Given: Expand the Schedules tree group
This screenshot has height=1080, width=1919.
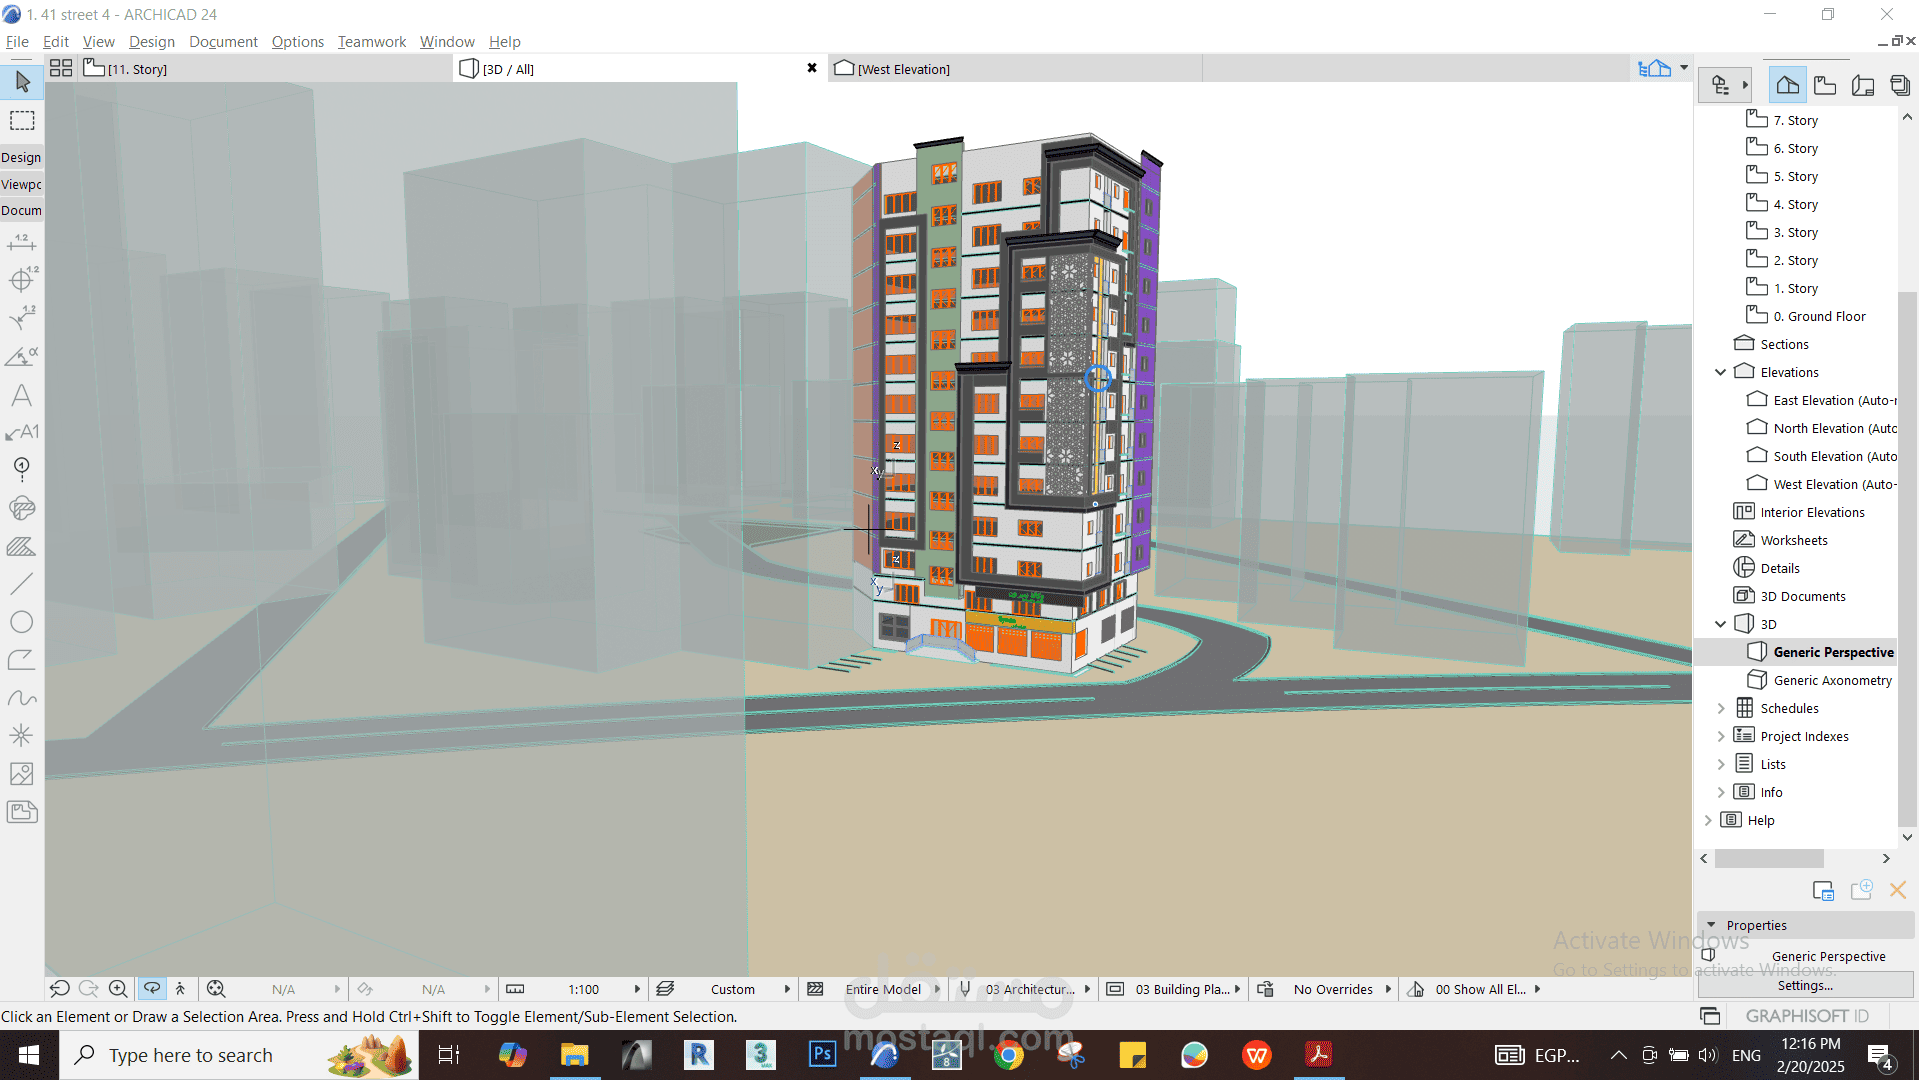Looking at the screenshot, I should point(1721,708).
